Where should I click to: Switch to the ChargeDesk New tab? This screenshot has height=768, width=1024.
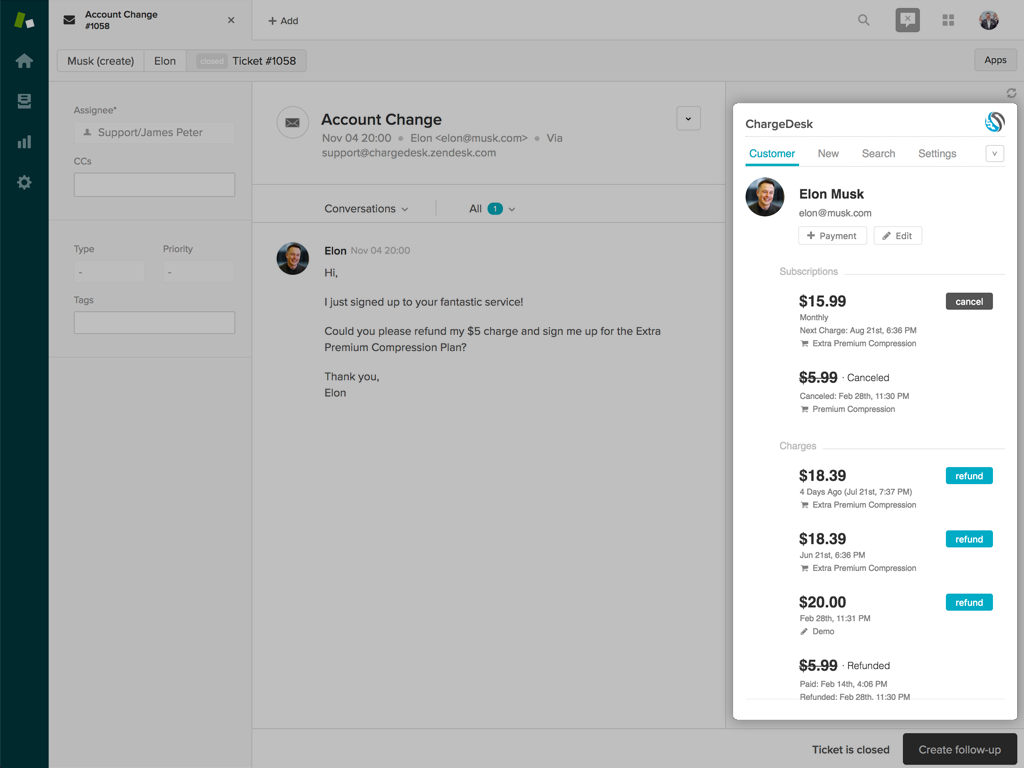click(828, 154)
